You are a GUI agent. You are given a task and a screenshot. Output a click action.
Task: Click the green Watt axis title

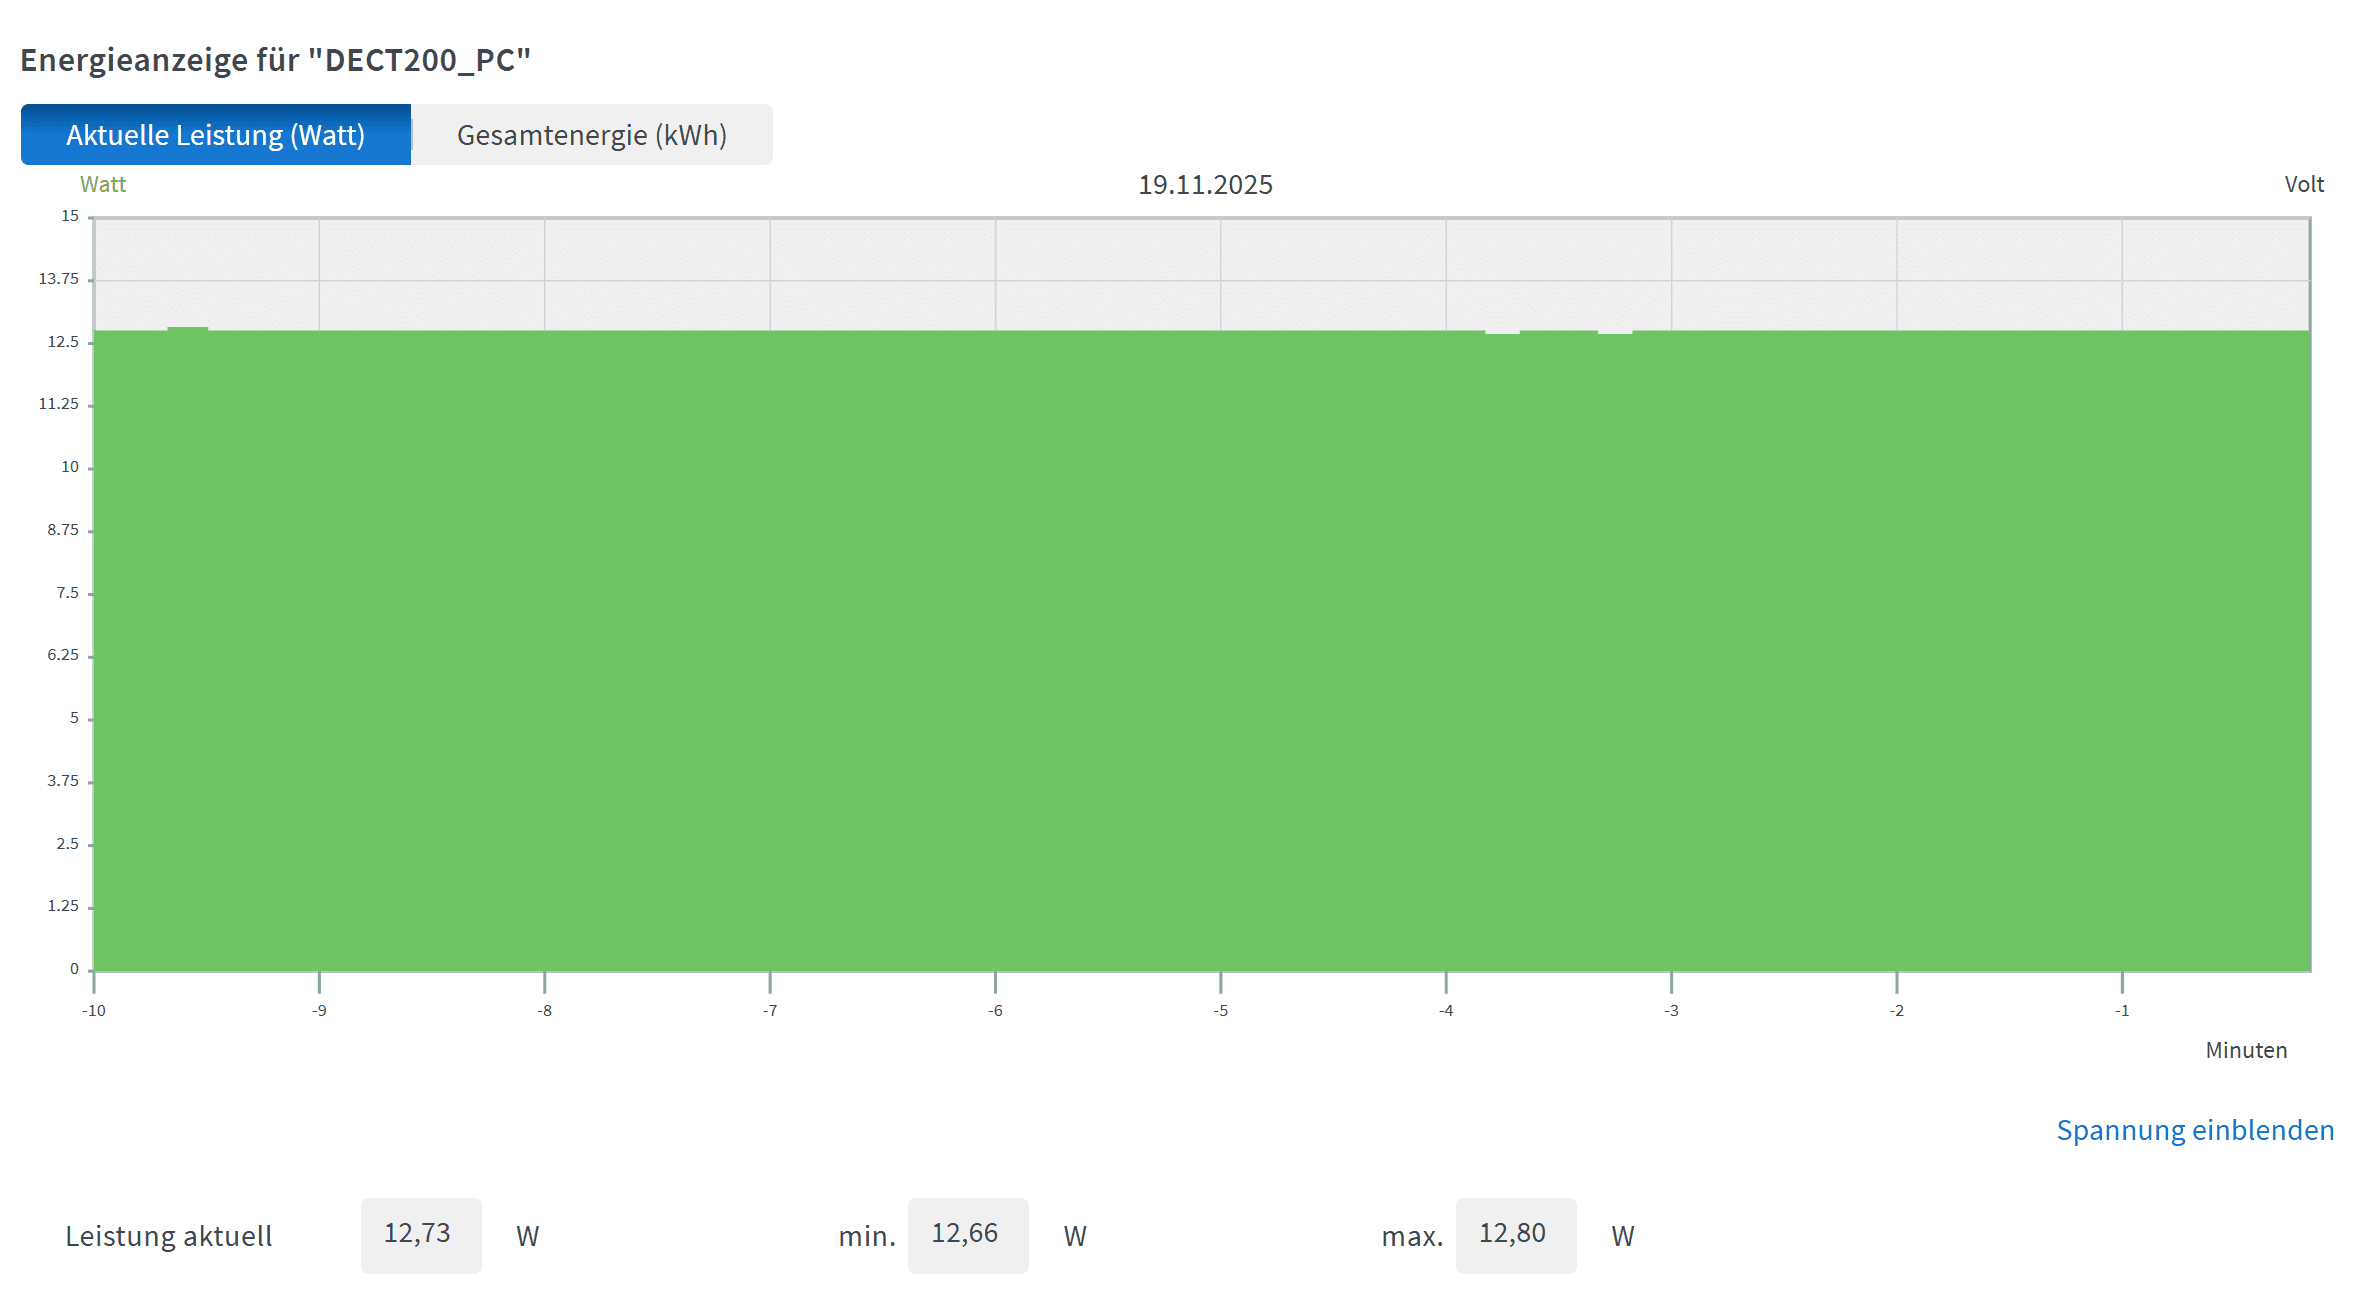(103, 184)
